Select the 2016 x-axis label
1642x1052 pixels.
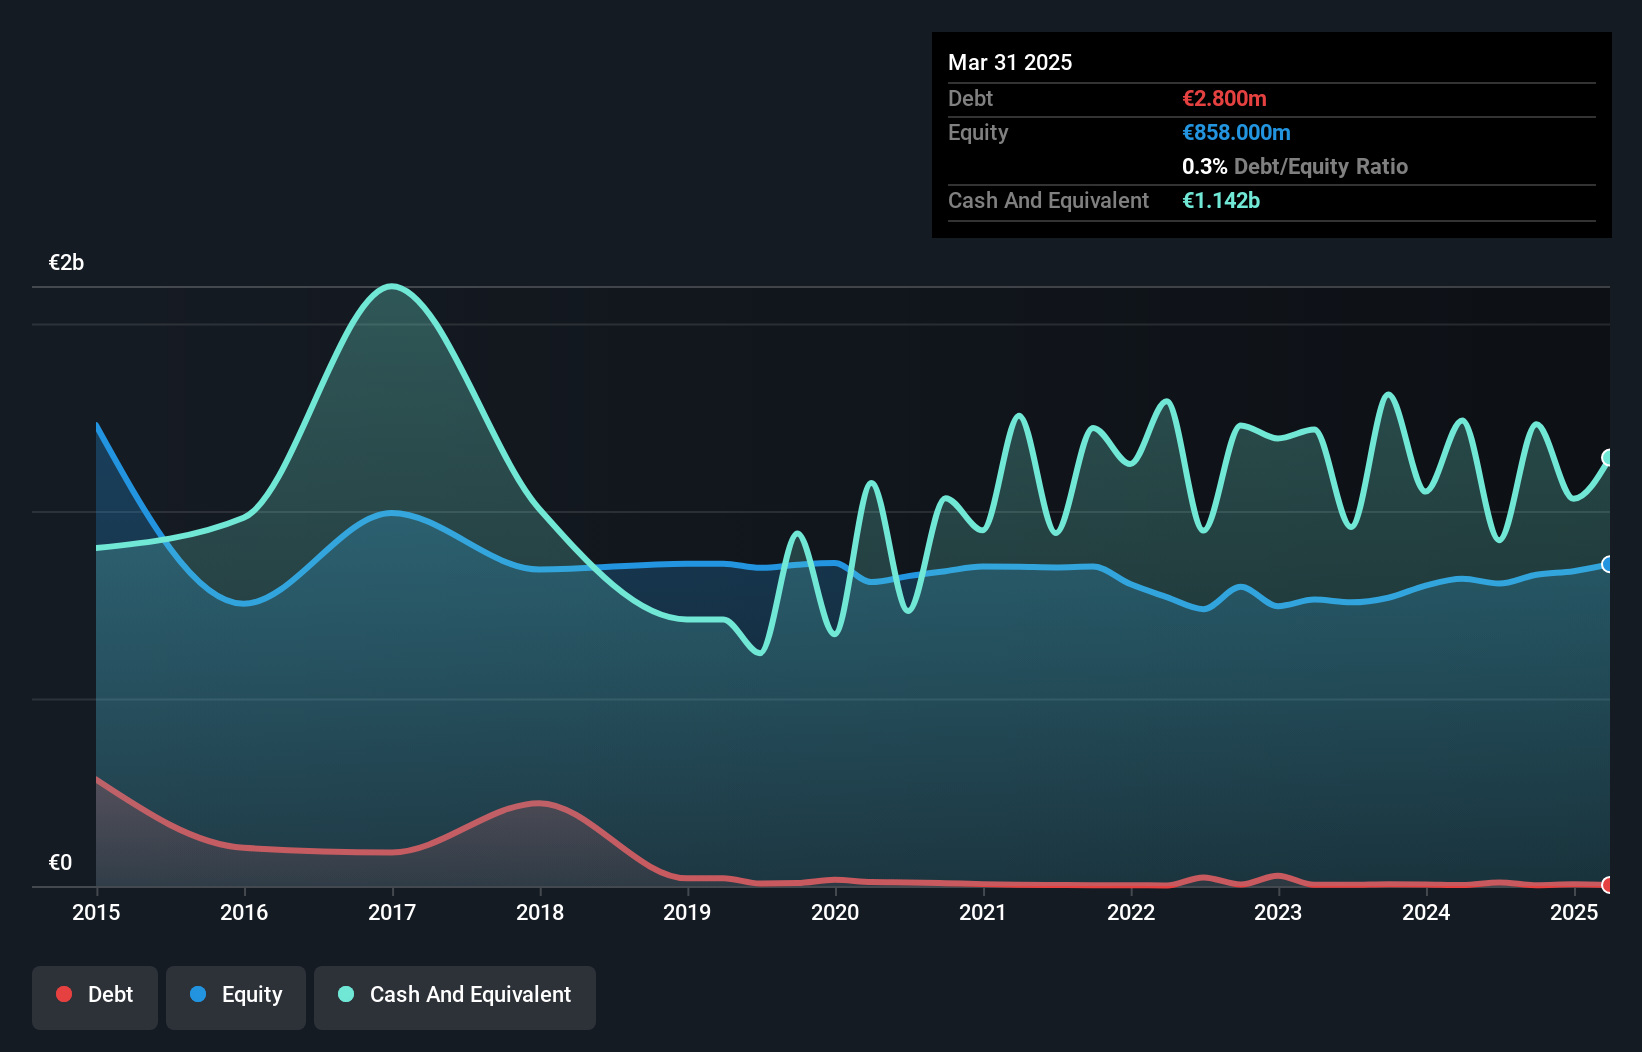(x=244, y=912)
